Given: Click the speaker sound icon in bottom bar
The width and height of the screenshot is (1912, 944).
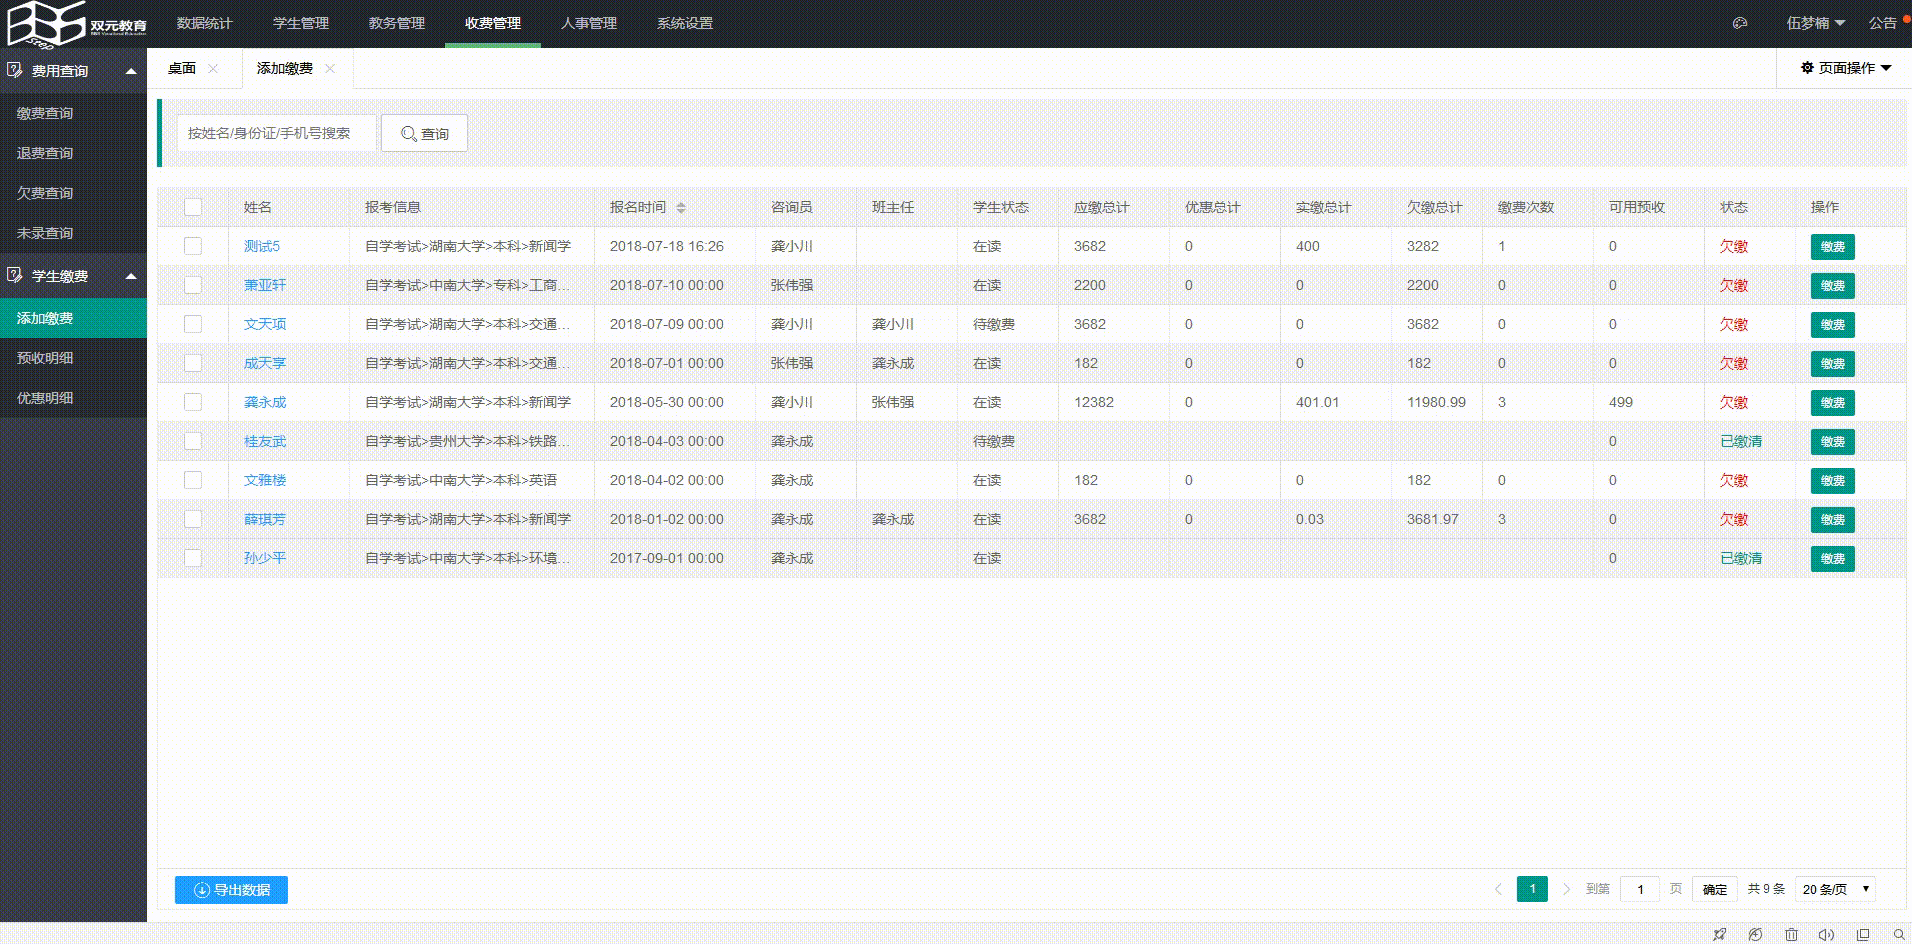Looking at the screenshot, I should tap(1826, 934).
